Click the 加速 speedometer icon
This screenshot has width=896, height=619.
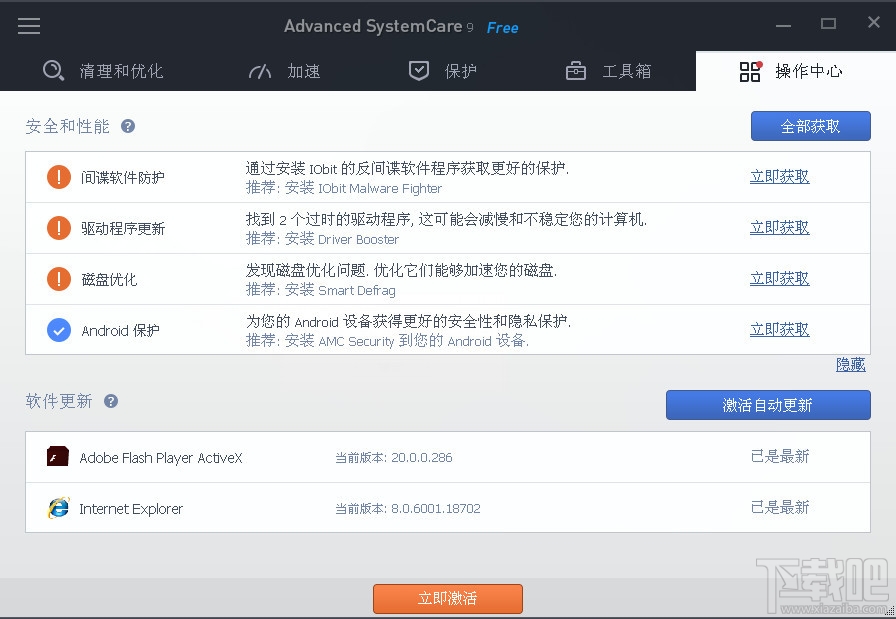click(259, 71)
